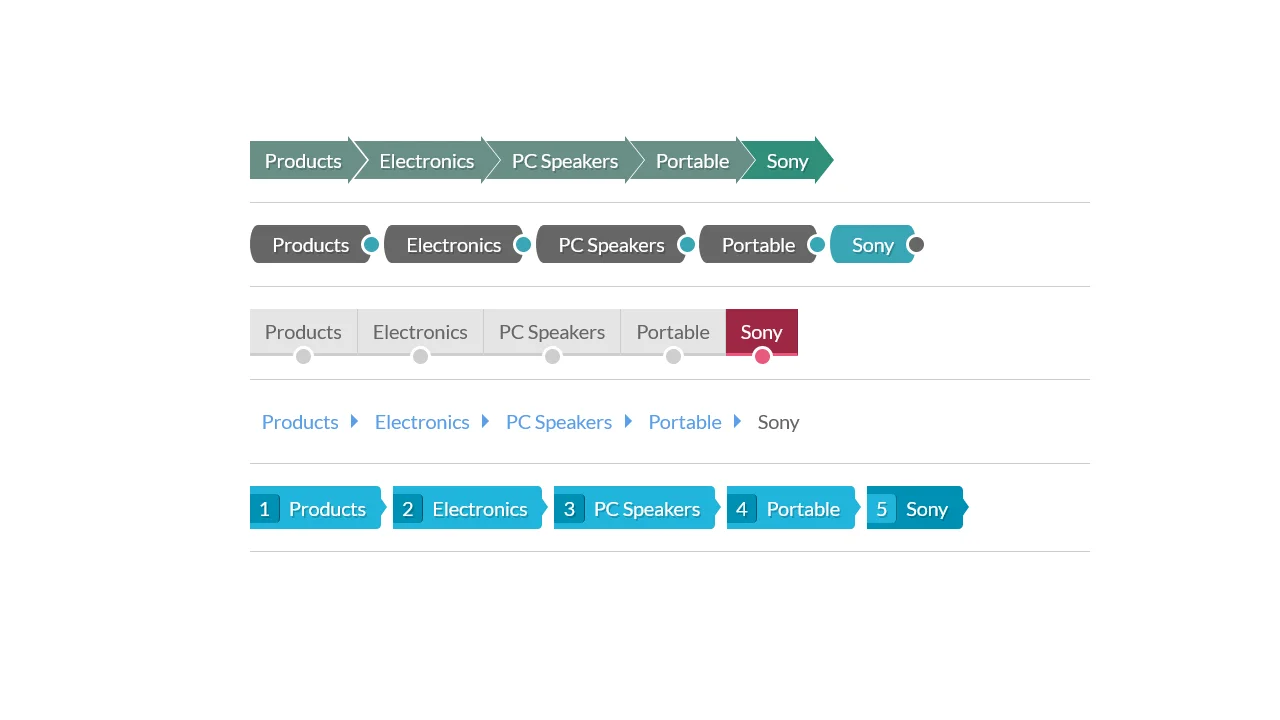This screenshot has height=720, width=1280.
Task: Click the blue arrow after Electronics link
Action: (x=485, y=422)
